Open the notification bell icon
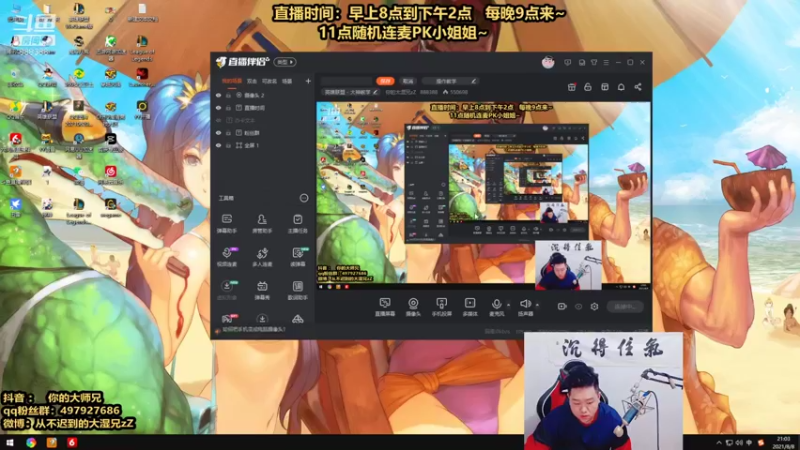The image size is (800, 450). 621,87
